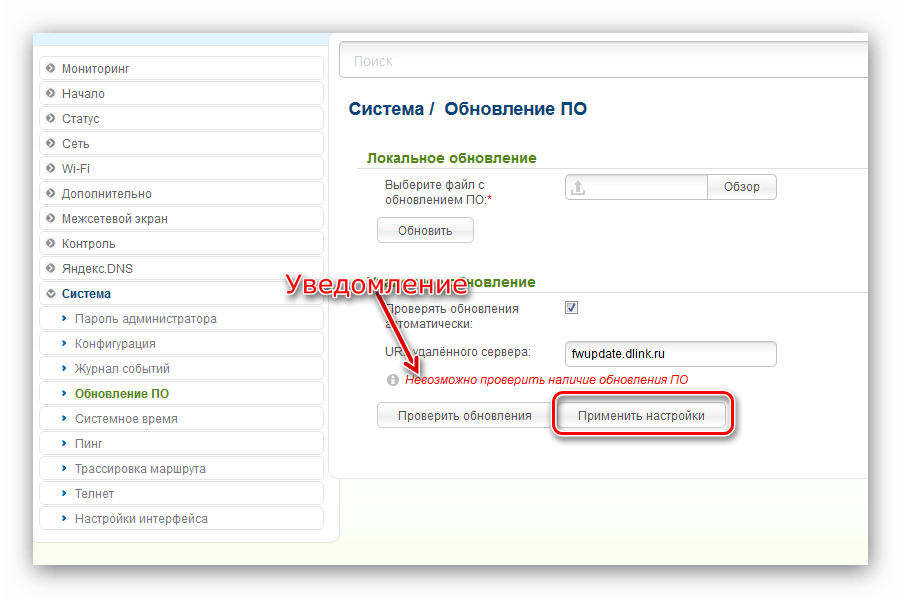Open Настройки интерфейса submenu item
901x598 pixels.
[181, 518]
